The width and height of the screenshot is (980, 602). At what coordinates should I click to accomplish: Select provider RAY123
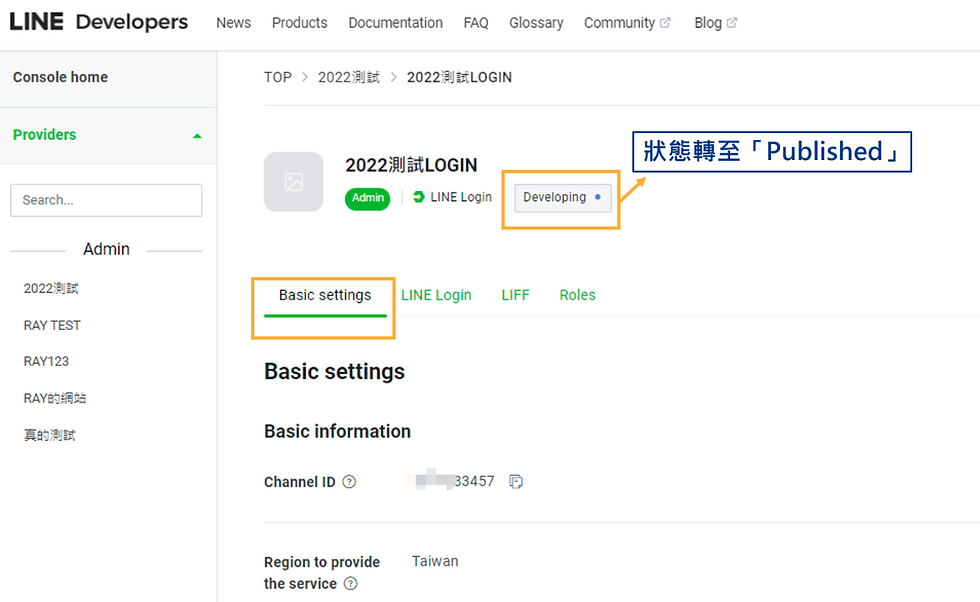pos(46,361)
